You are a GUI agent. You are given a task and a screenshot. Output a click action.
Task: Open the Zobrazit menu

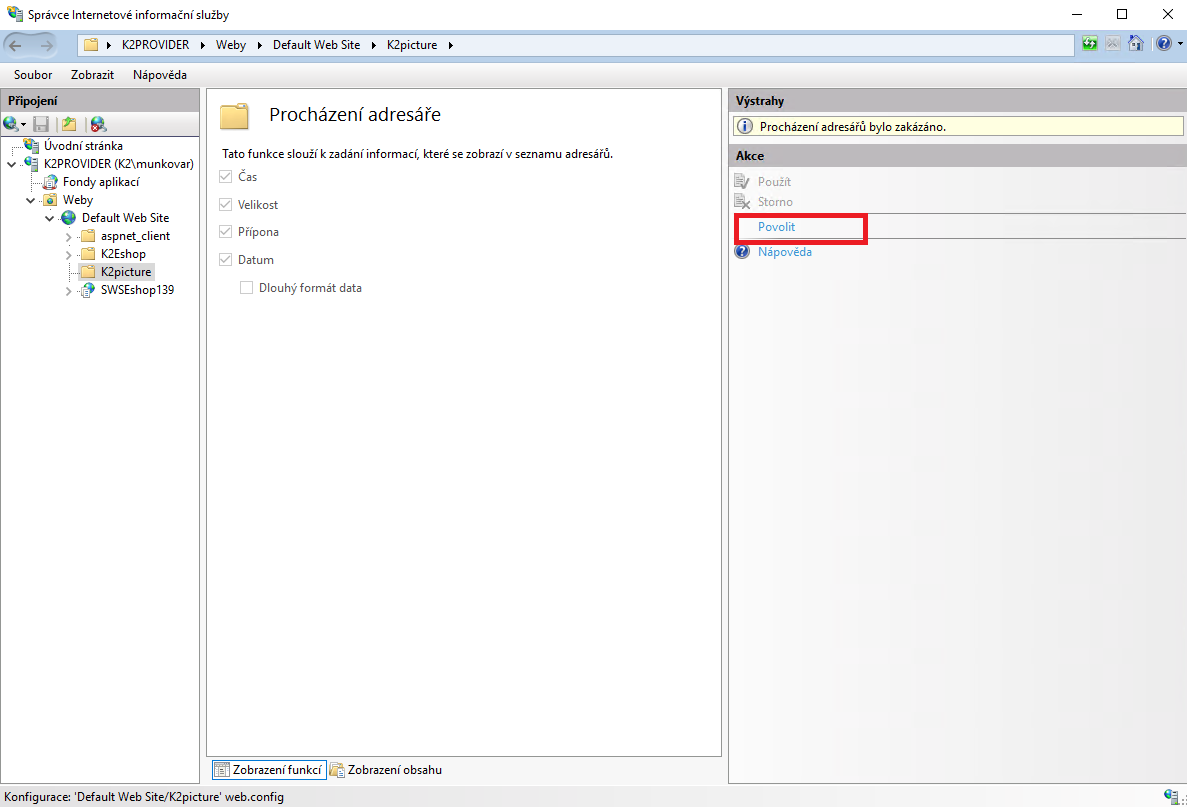(x=92, y=75)
